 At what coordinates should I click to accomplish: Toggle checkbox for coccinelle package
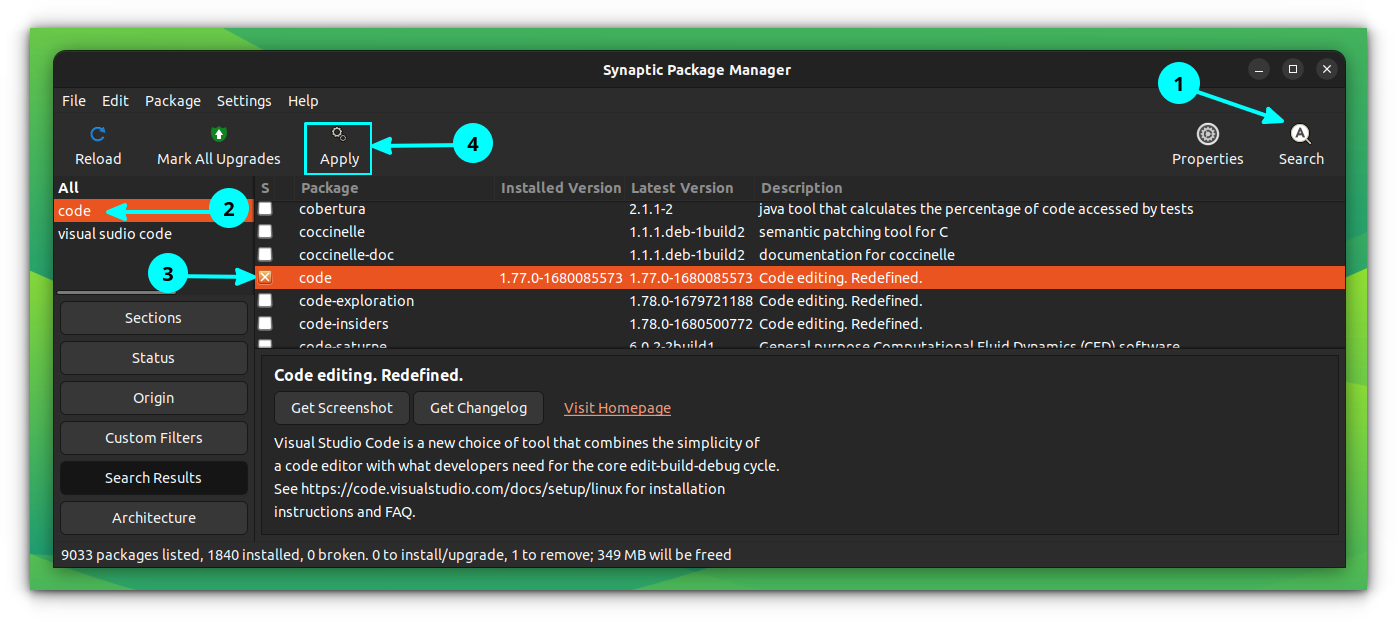pyautogui.click(x=265, y=232)
